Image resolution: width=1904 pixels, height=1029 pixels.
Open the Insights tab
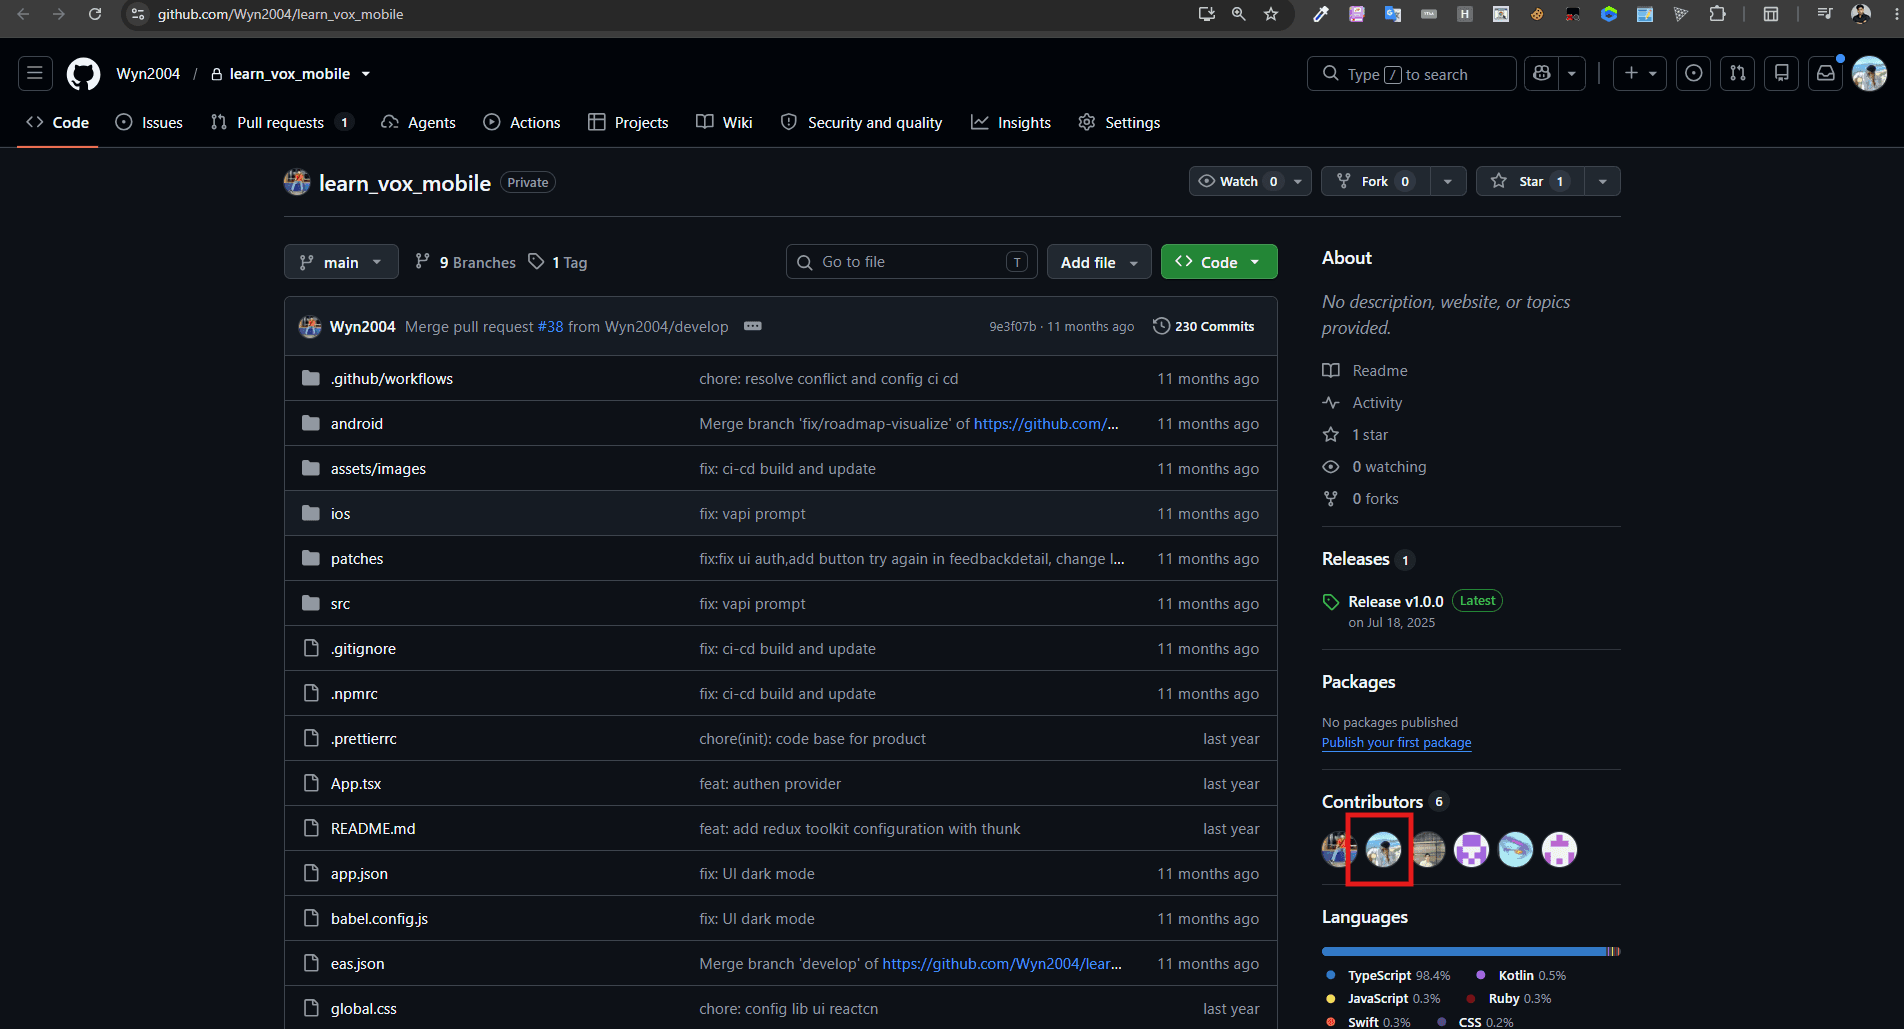(x=1011, y=122)
